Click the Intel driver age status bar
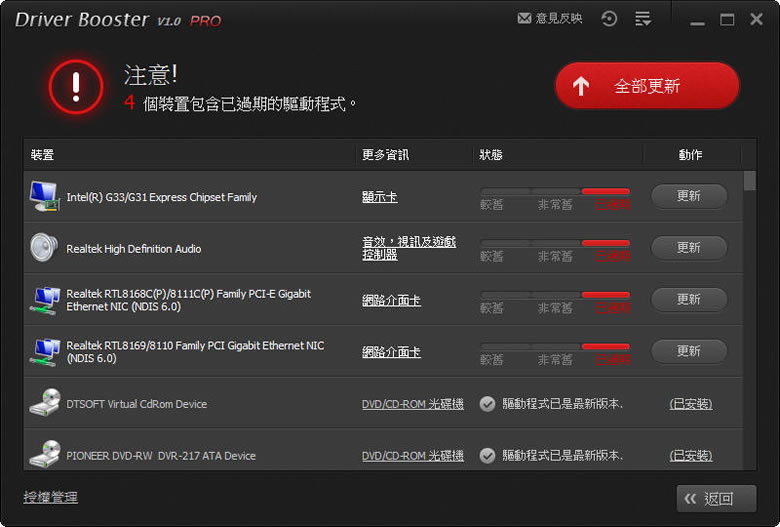Viewport: 780px width, 527px height. click(555, 191)
